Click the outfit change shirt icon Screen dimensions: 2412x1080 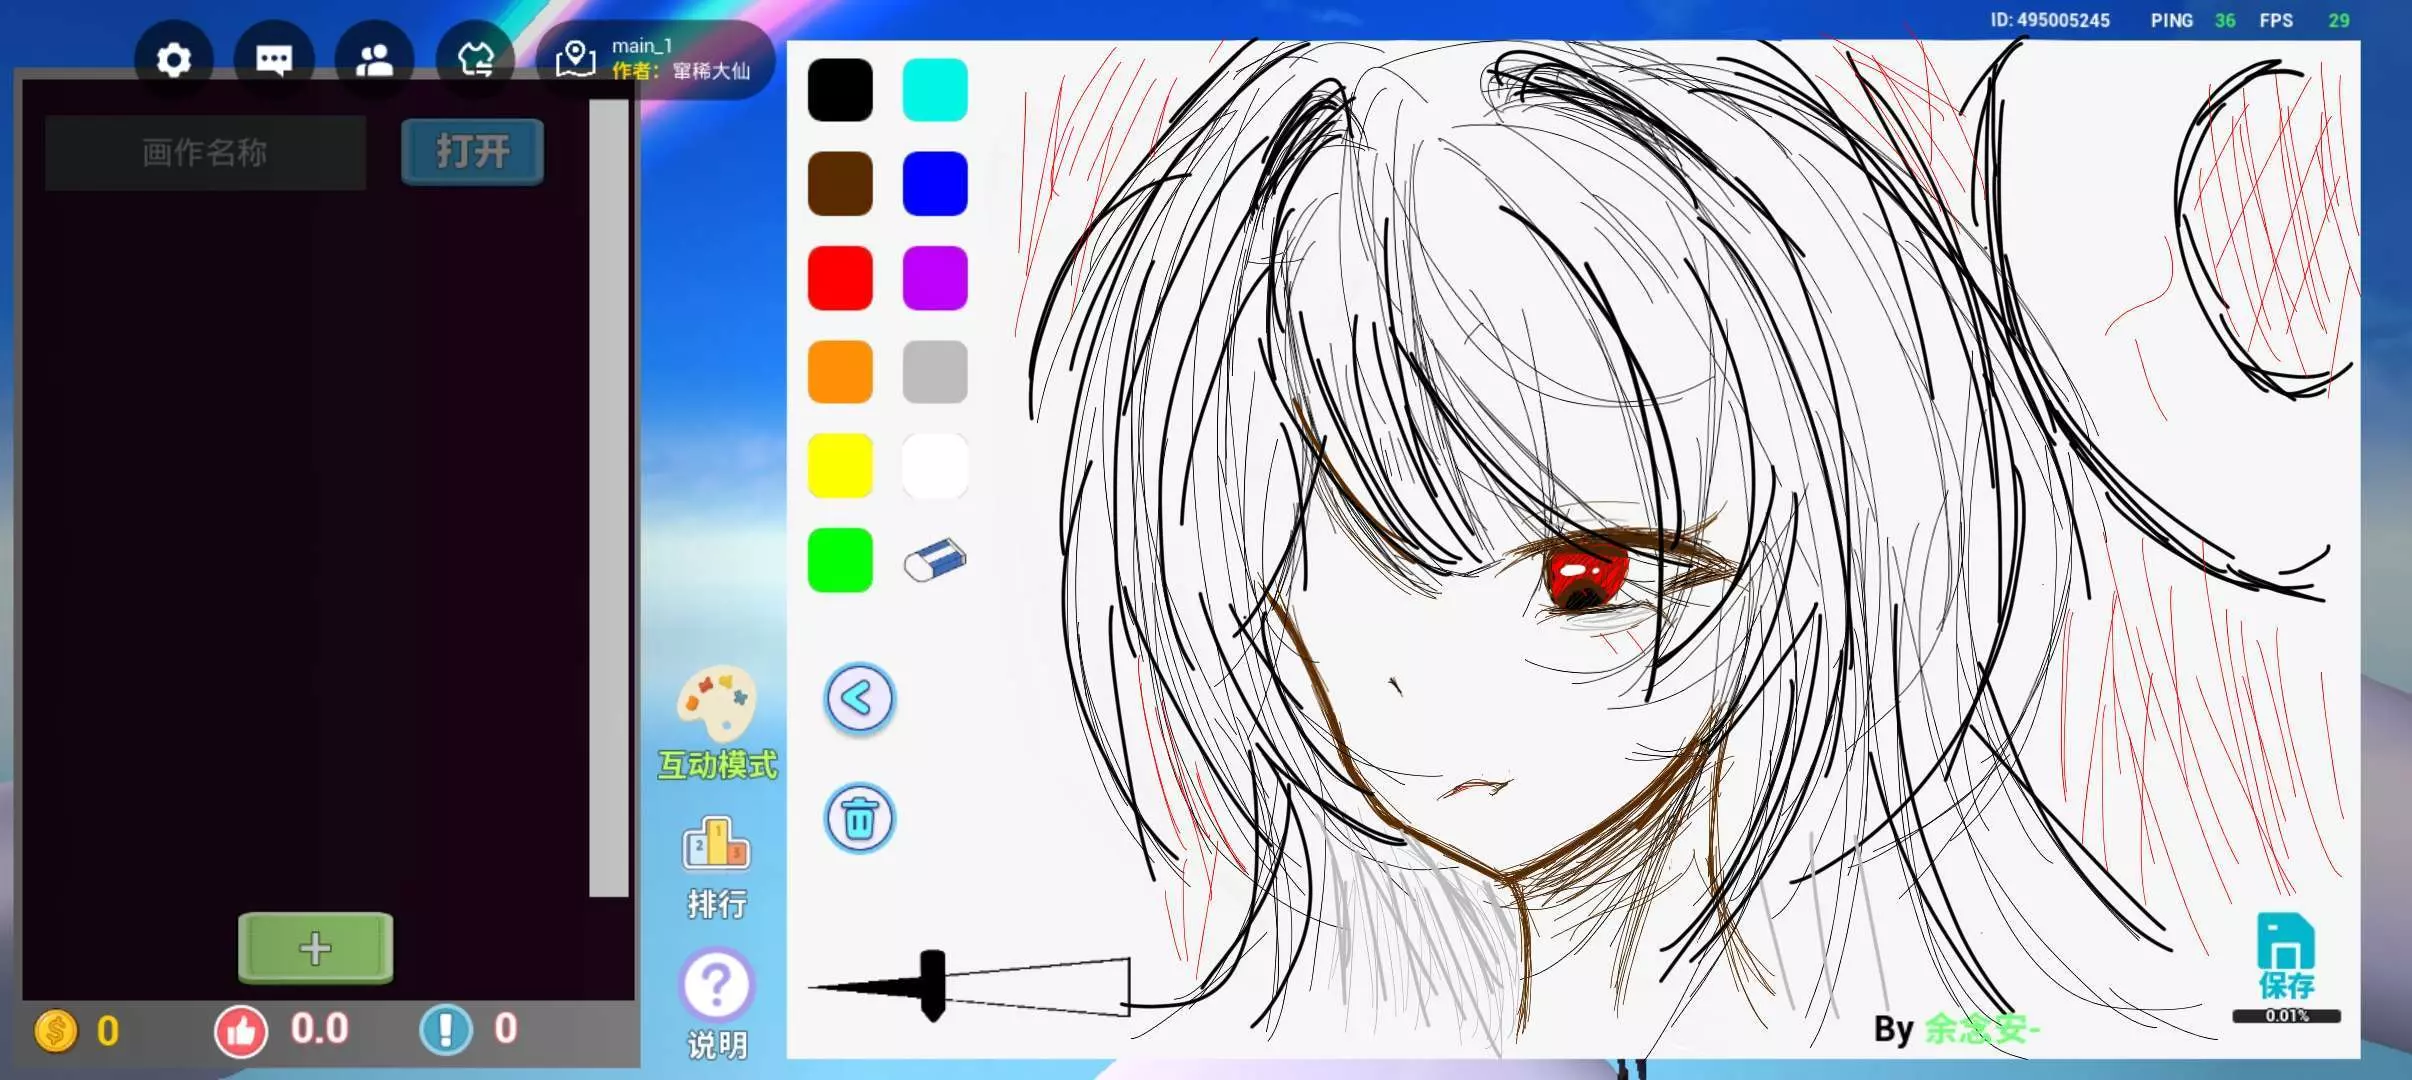coord(476,60)
